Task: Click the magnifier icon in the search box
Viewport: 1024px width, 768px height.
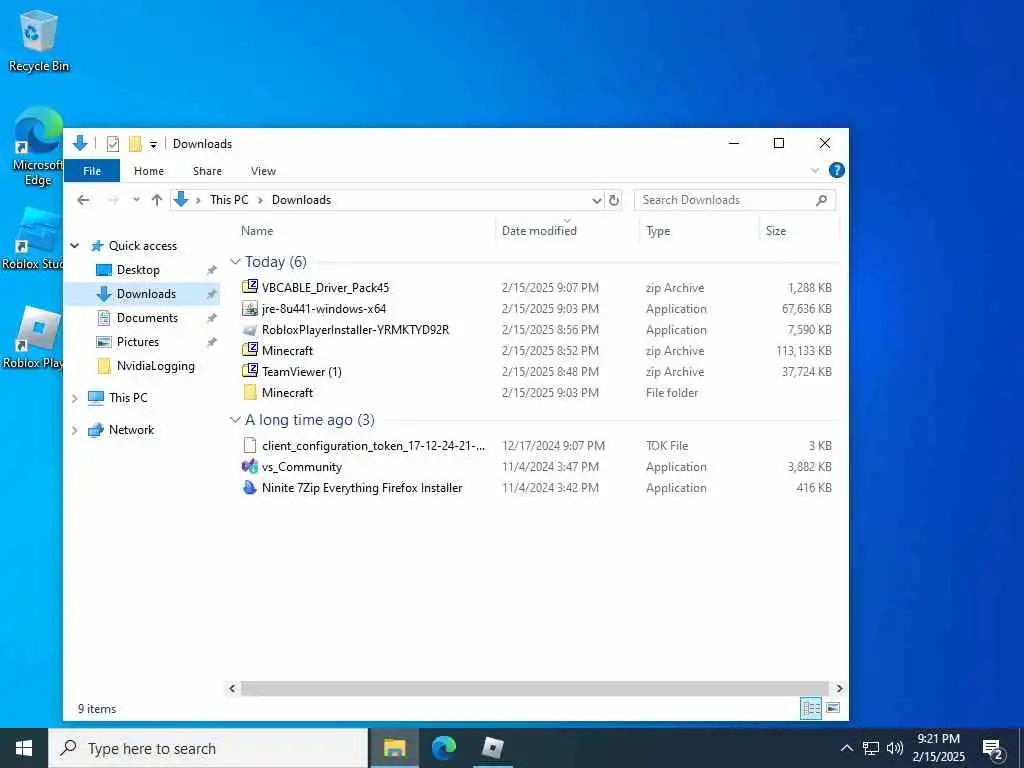Action: point(822,200)
